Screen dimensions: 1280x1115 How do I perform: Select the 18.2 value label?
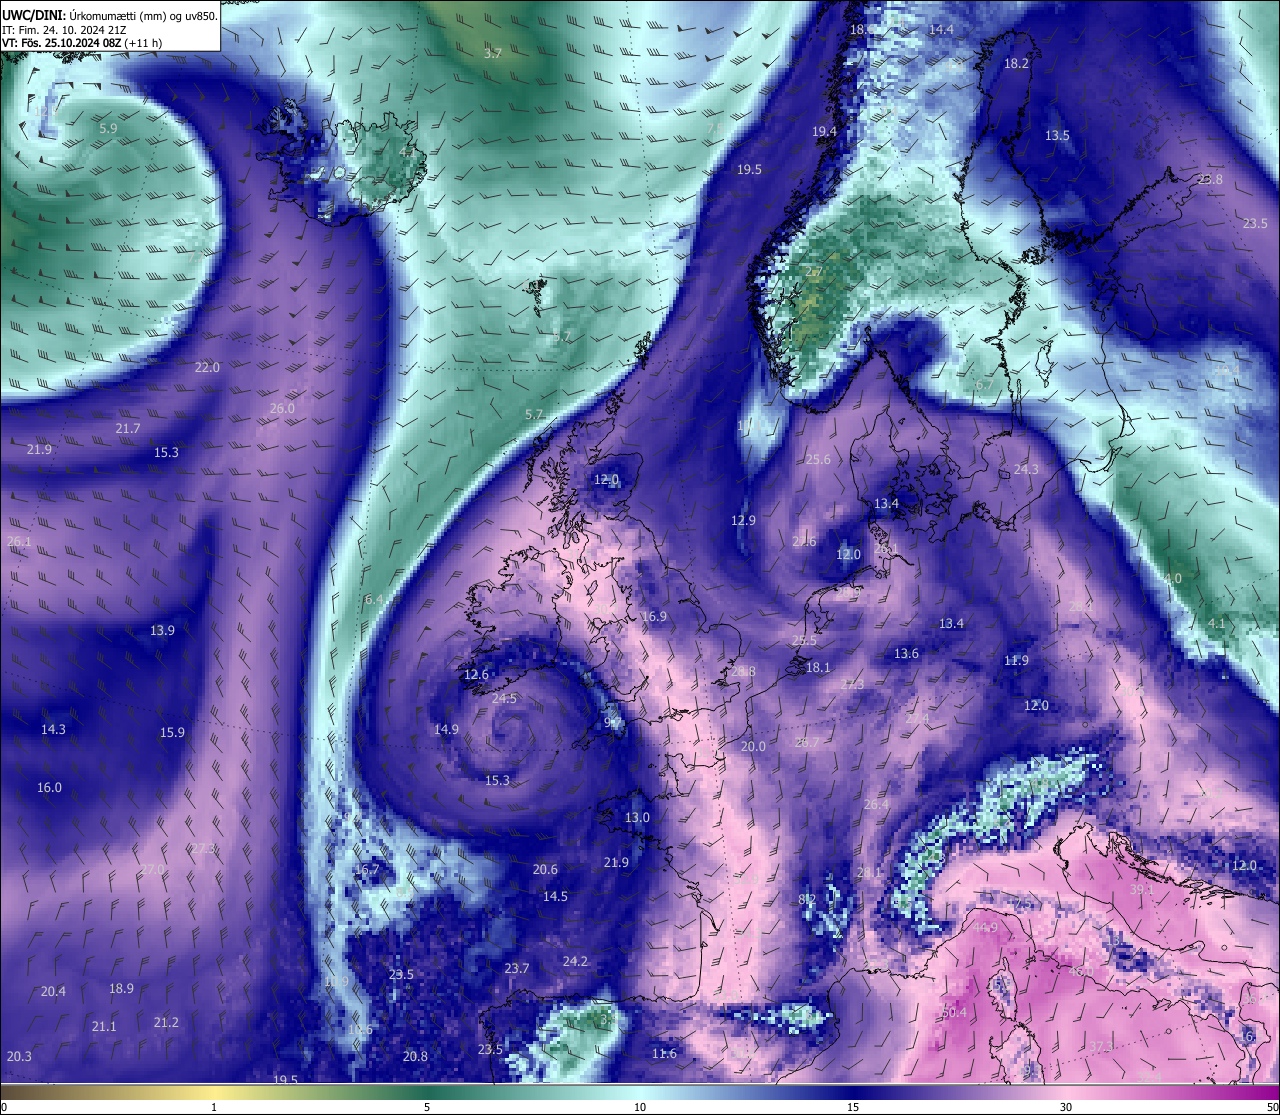pos(1016,64)
